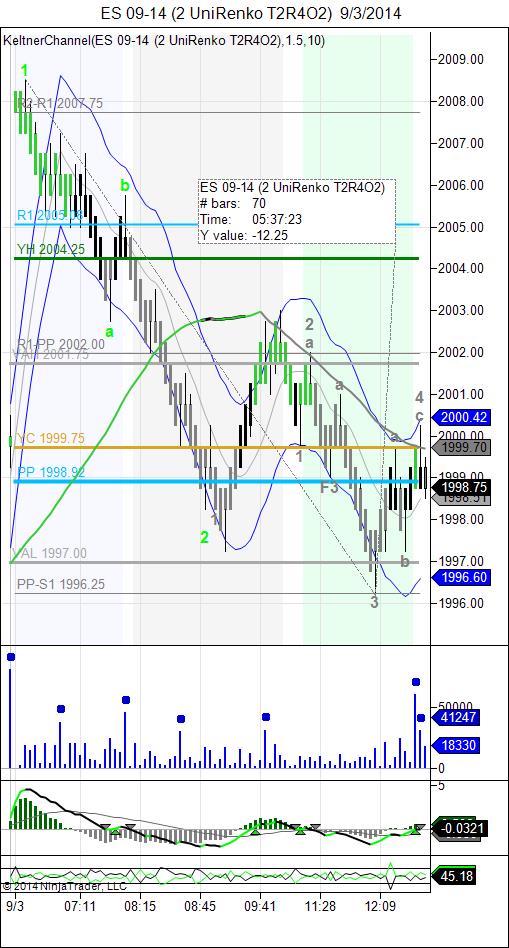
Task: Select the R1-PP 2002.00 level label
Action: click(60, 344)
